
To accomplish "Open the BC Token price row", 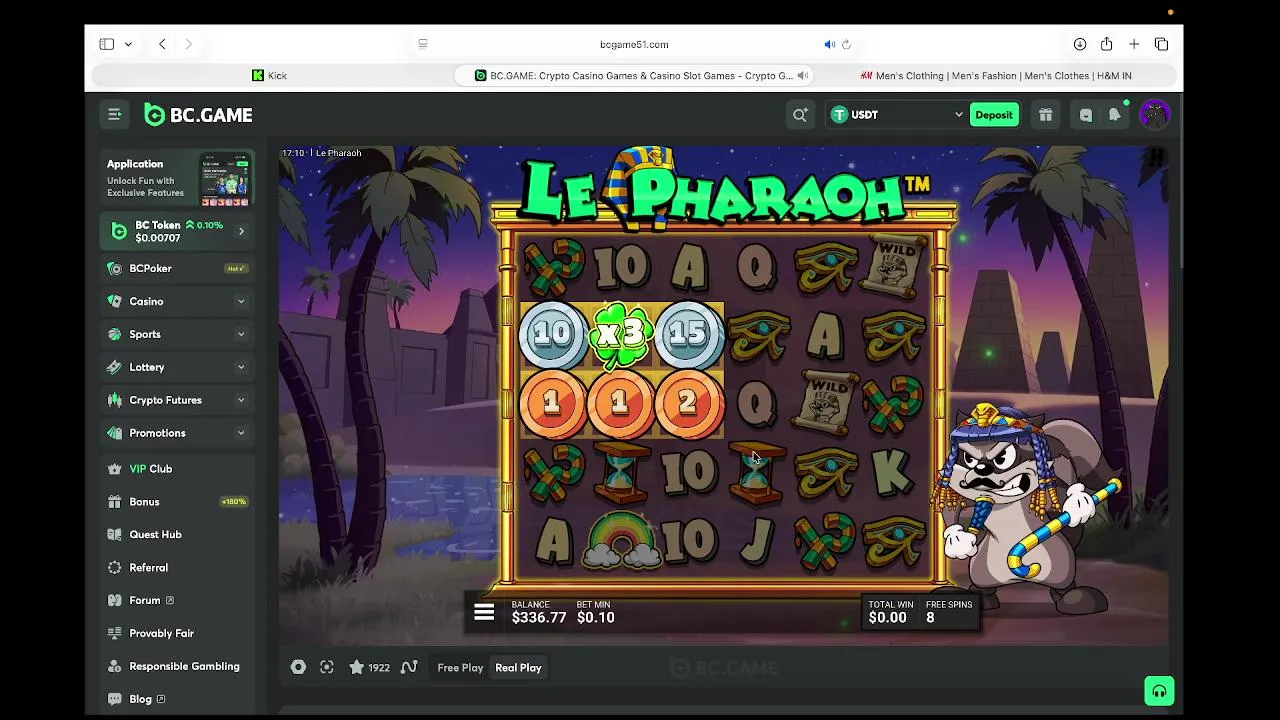I will [177, 231].
